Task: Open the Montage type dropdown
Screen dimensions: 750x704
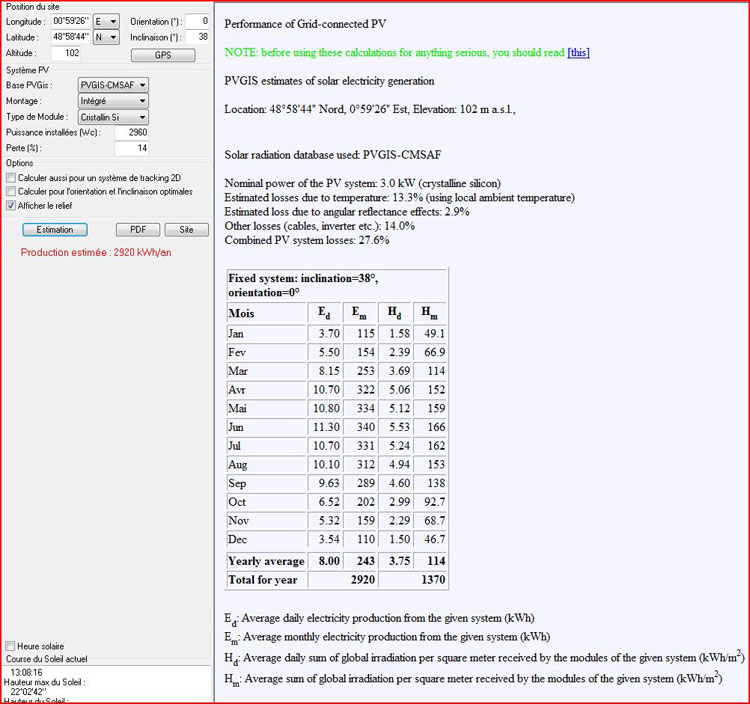Action: [113, 101]
